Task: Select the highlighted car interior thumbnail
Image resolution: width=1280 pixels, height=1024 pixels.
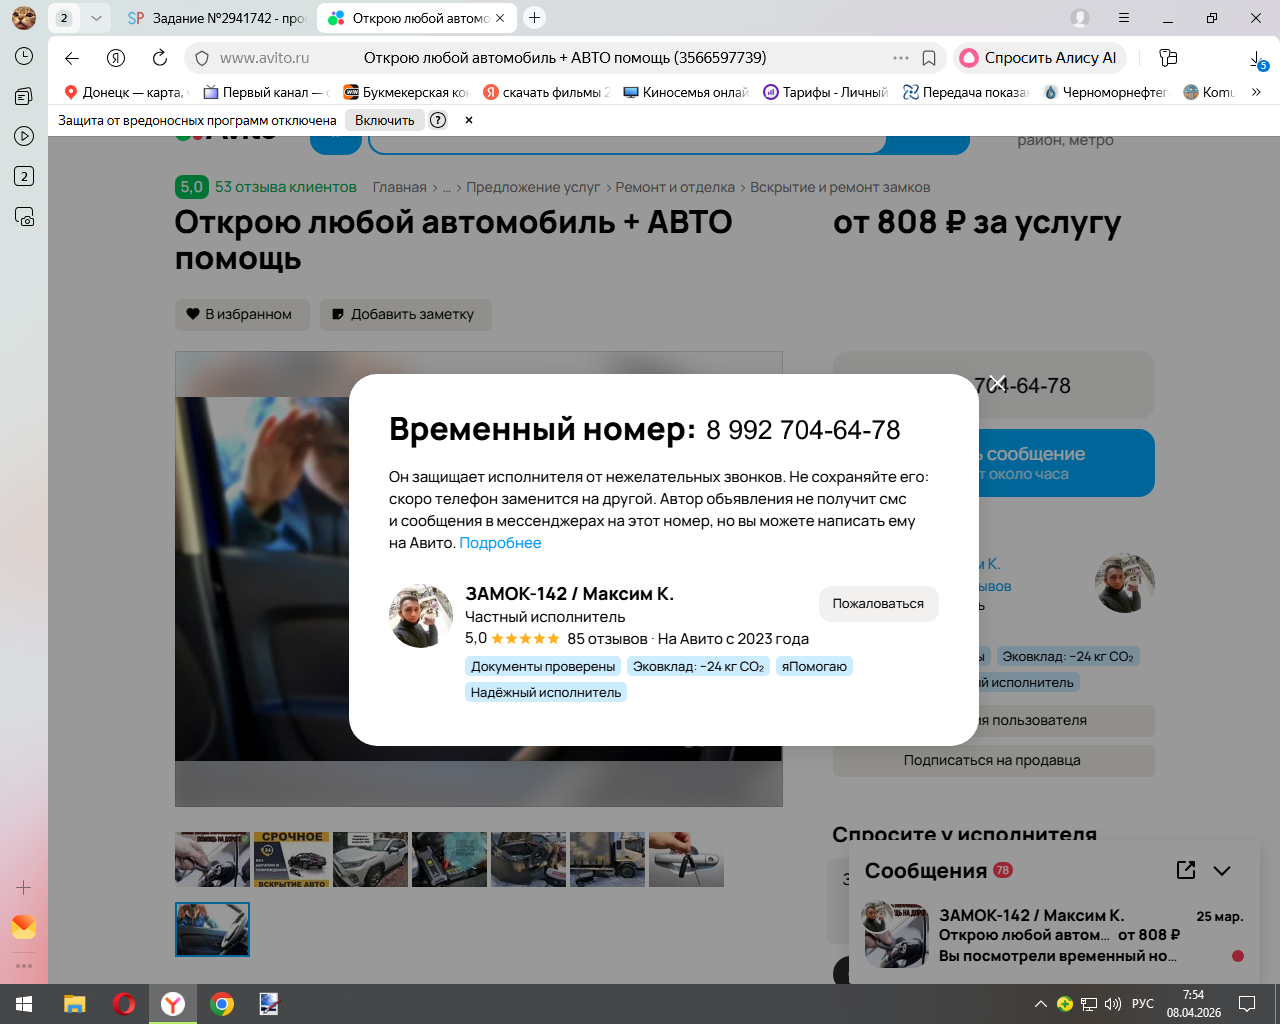Action: coord(212,930)
